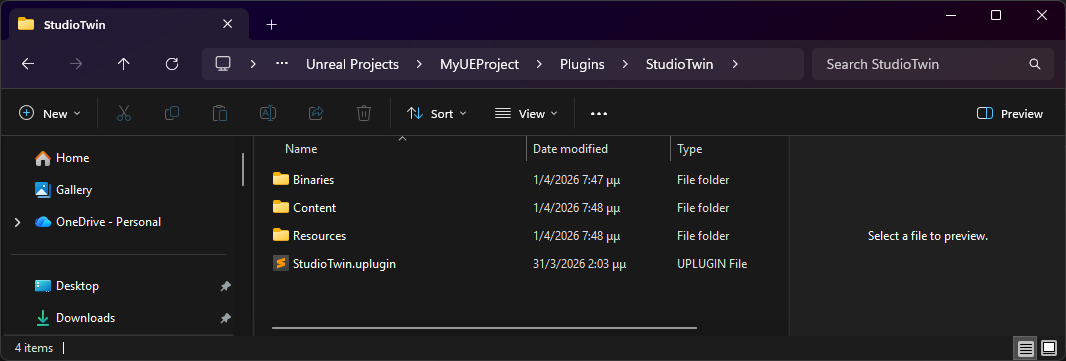This screenshot has height=361, width=1066.
Task: Click the Share icon in toolbar
Action: click(x=315, y=114)
